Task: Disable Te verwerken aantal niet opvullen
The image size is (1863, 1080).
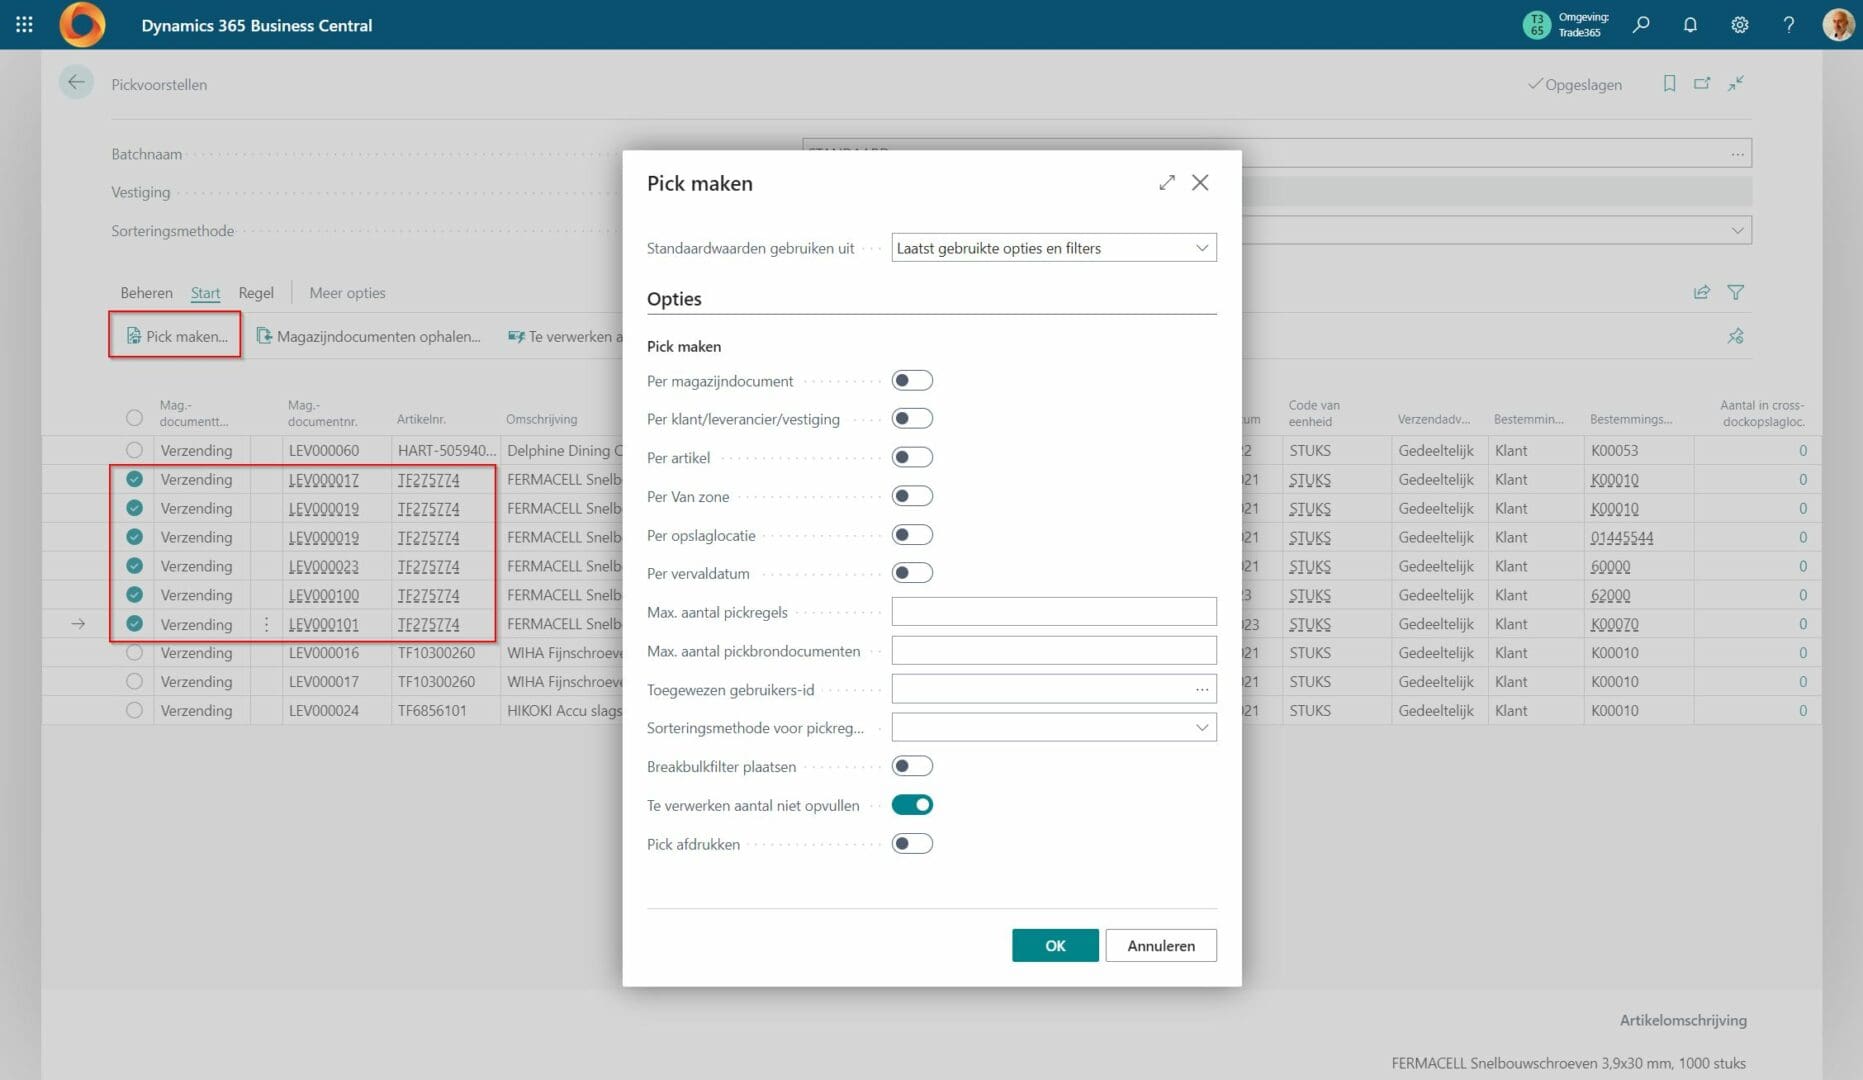Action: coord(912,805)
